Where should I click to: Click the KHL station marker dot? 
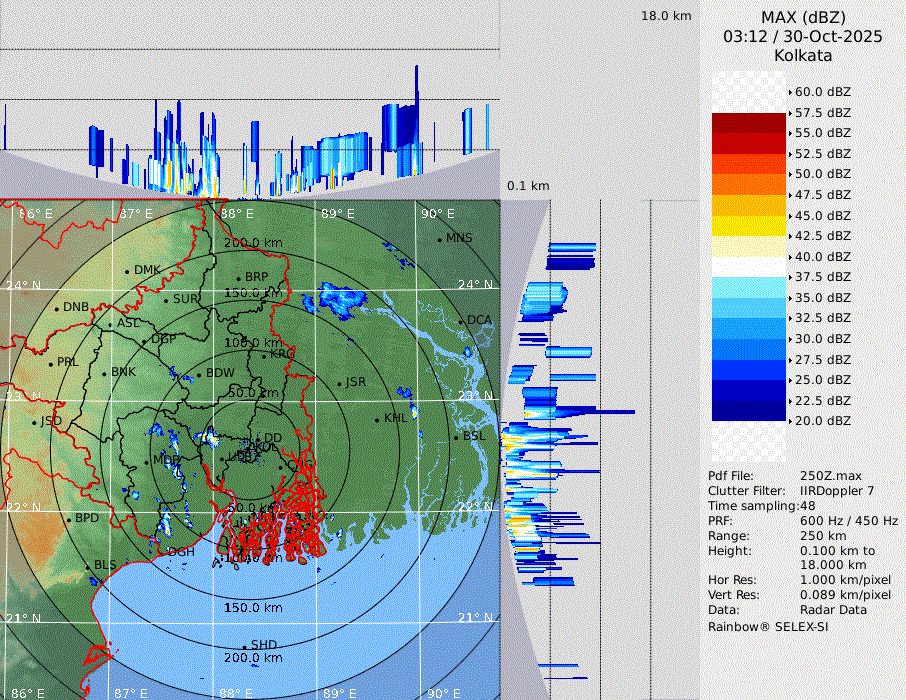pyautogui.click(x=377, y=419)
